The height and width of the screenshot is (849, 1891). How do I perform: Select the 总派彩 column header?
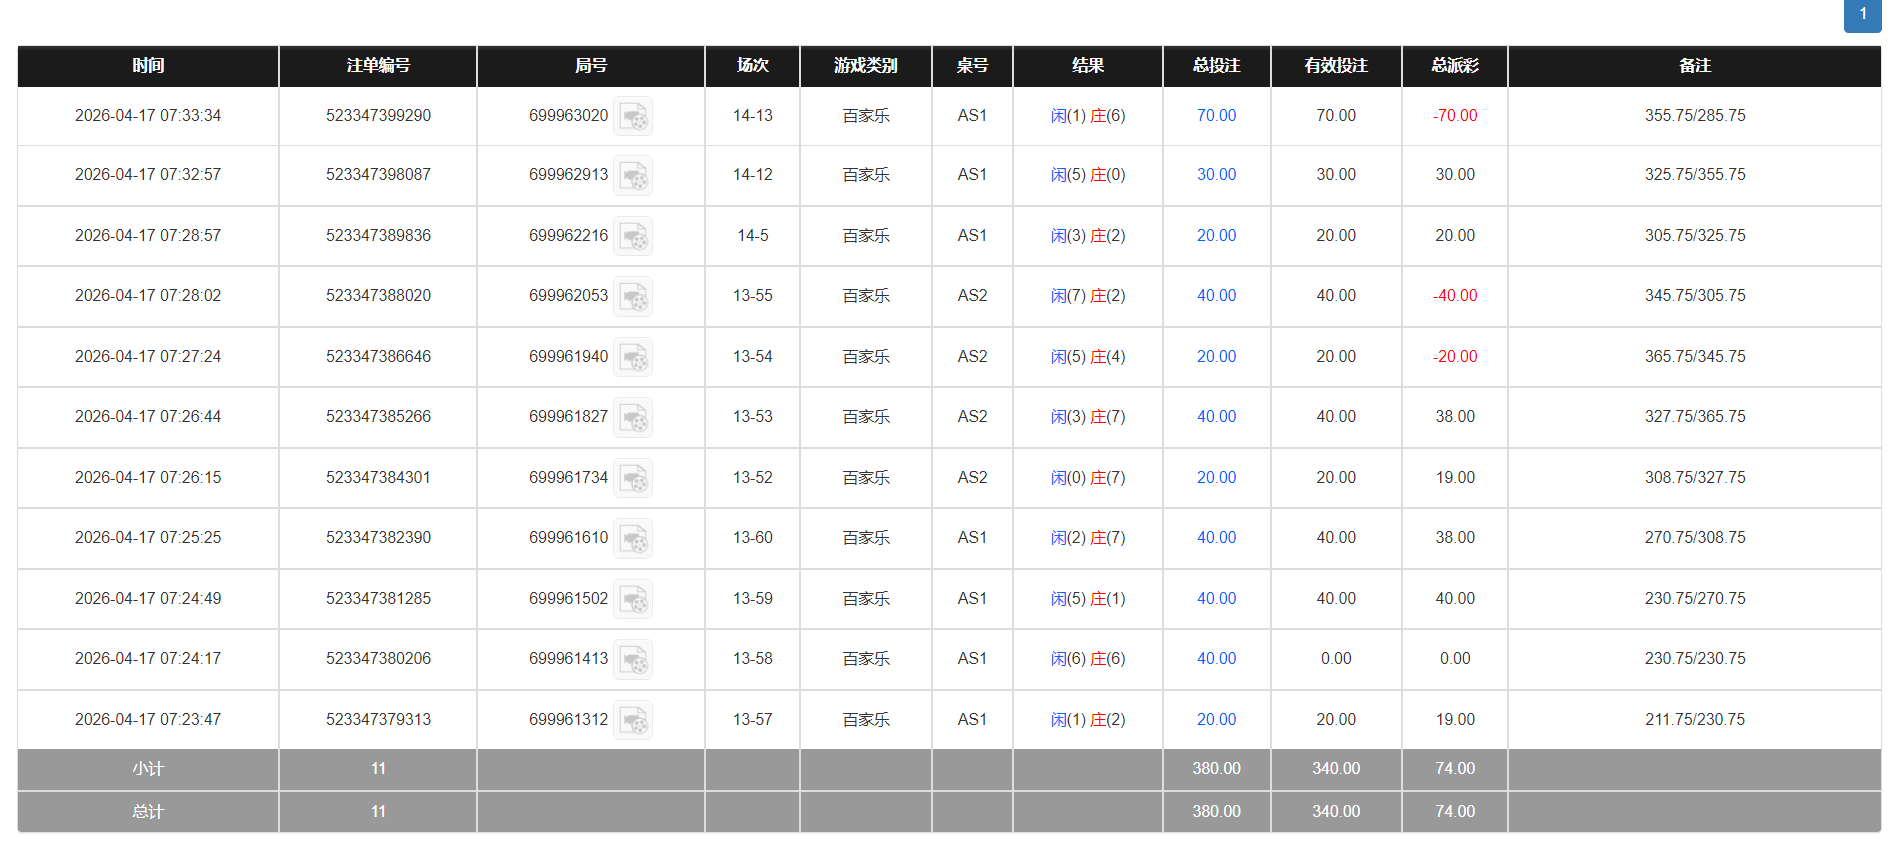(x=1454, y=66)
